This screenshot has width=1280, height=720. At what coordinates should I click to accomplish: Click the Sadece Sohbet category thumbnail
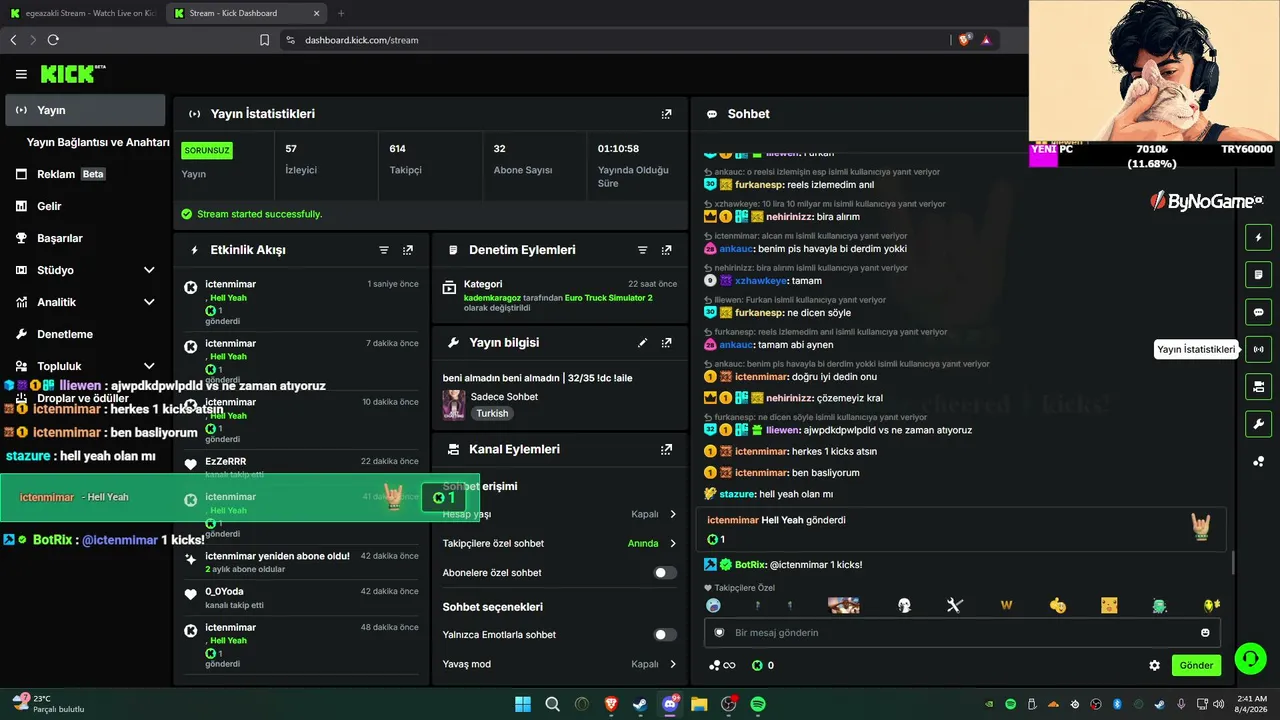[454, 404]
